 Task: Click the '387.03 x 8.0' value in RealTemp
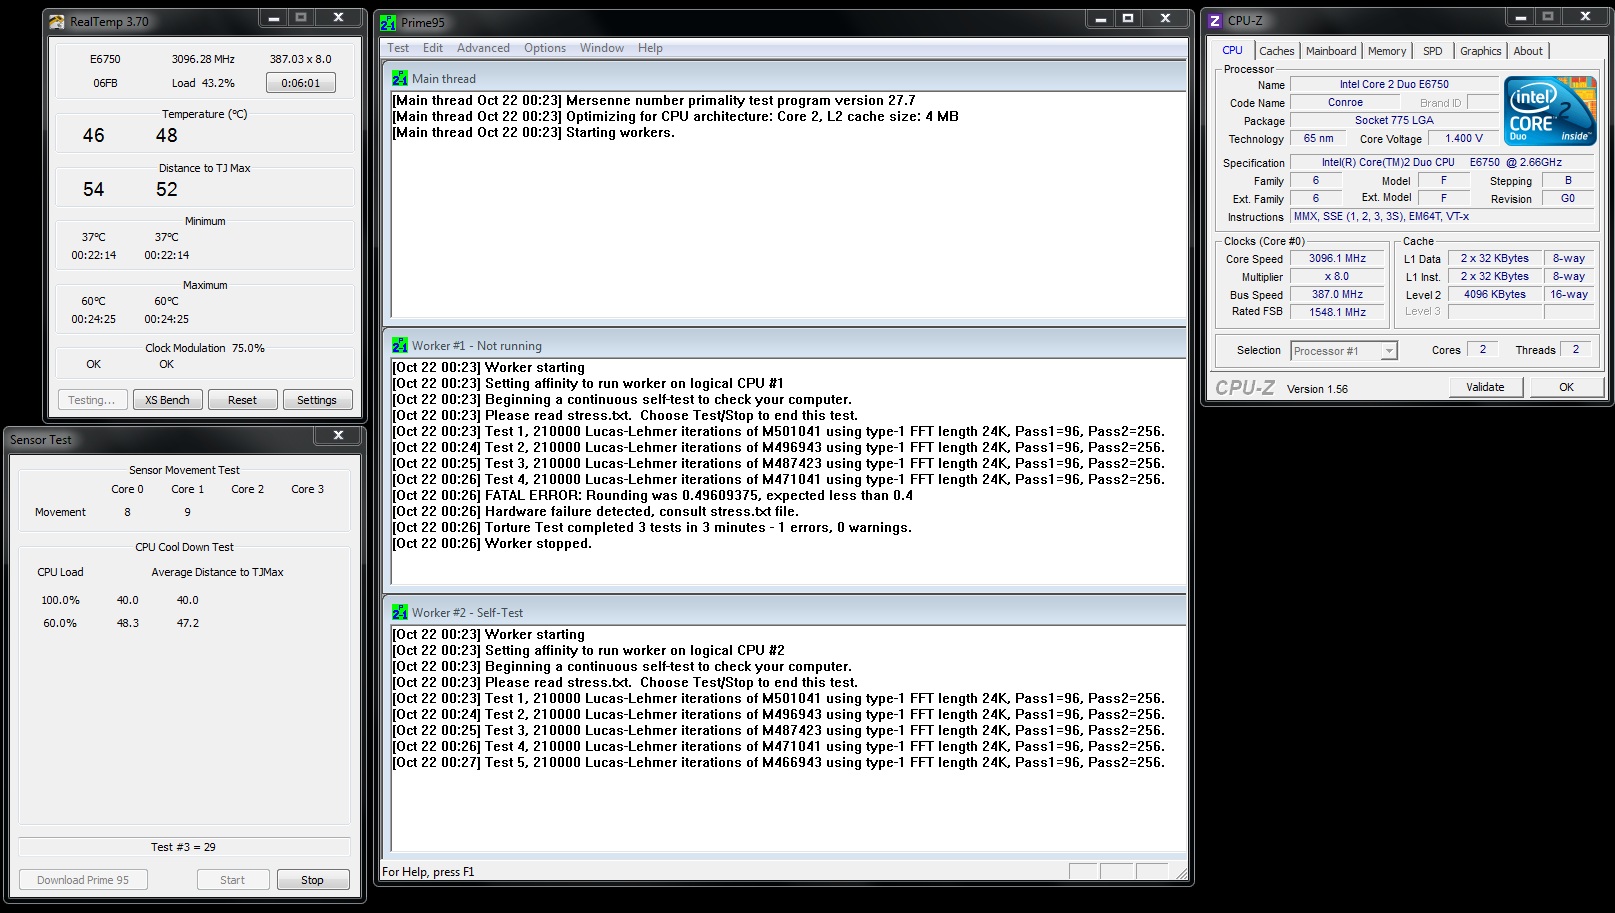tap(301, 59)
